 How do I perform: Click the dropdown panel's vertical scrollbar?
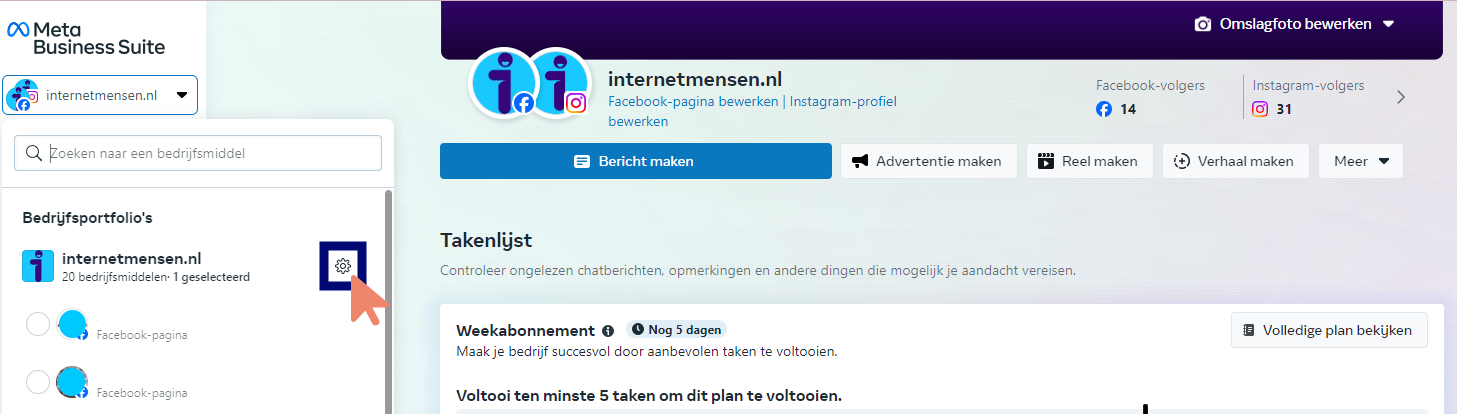coord(388,300)
